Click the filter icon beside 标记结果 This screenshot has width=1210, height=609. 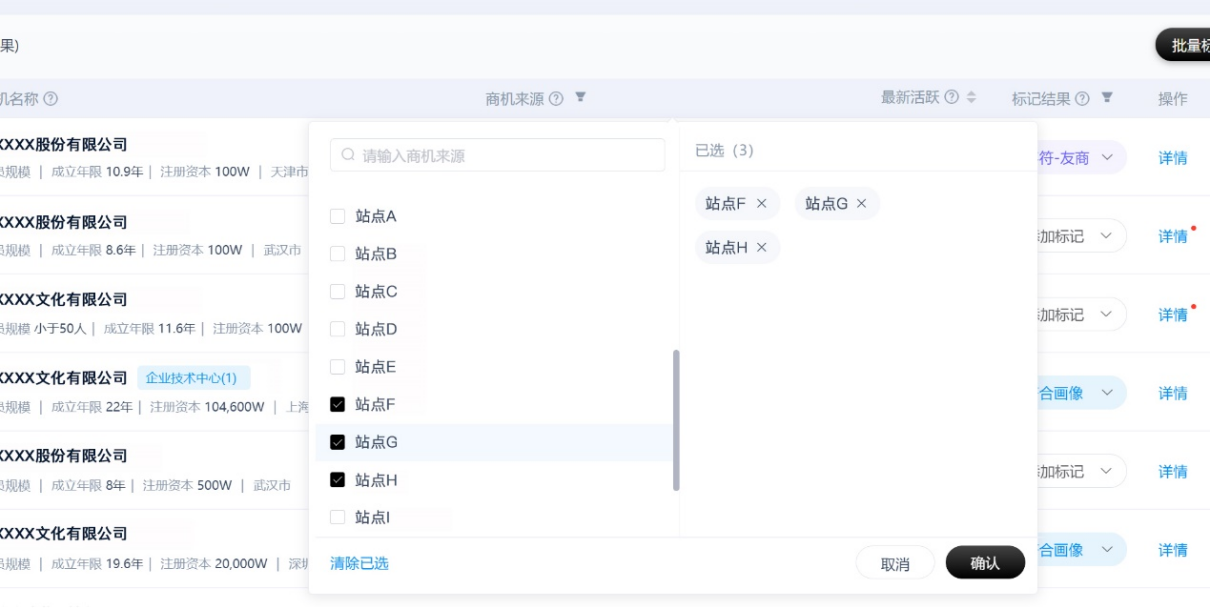tap(1107, 98)
